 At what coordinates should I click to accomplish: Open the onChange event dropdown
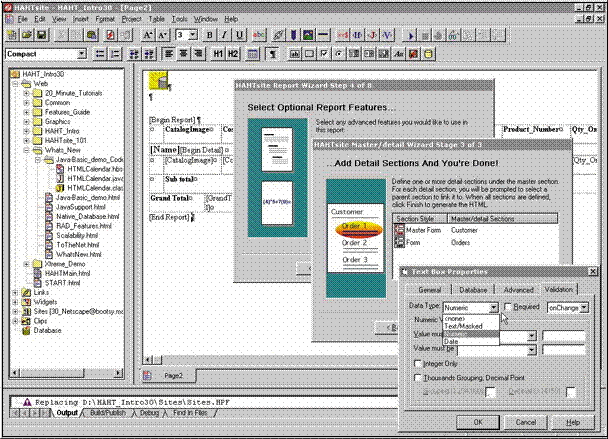point(584,308)
